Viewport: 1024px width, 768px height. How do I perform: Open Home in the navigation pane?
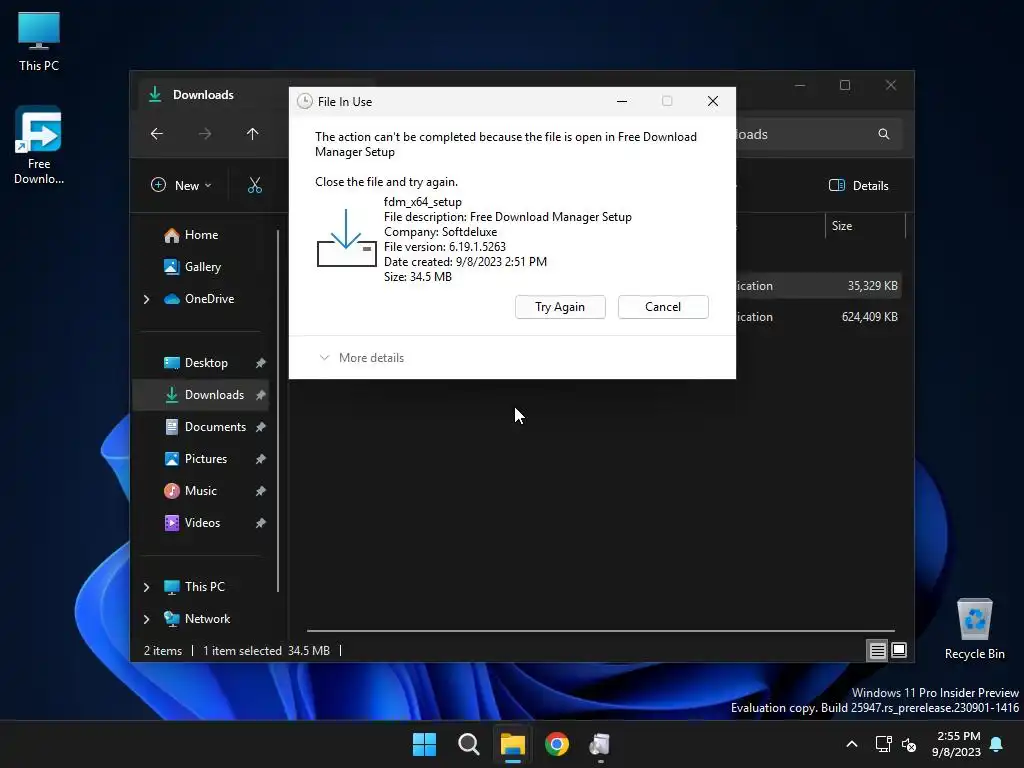tap(201, 235)
